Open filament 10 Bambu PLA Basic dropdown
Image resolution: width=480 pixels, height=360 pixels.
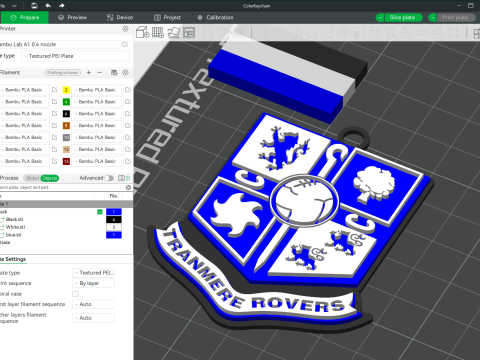pyautogui.click(x=97, y=137)
